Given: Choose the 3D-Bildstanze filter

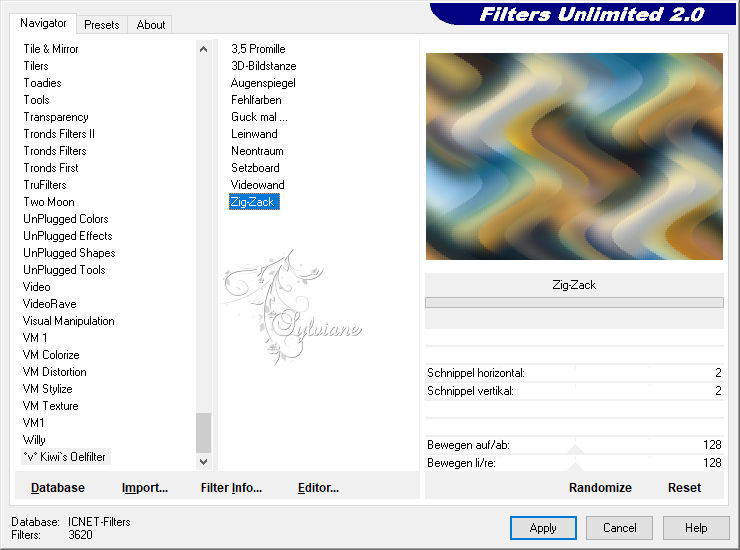Looking at the screenshot, I should 264,66.
